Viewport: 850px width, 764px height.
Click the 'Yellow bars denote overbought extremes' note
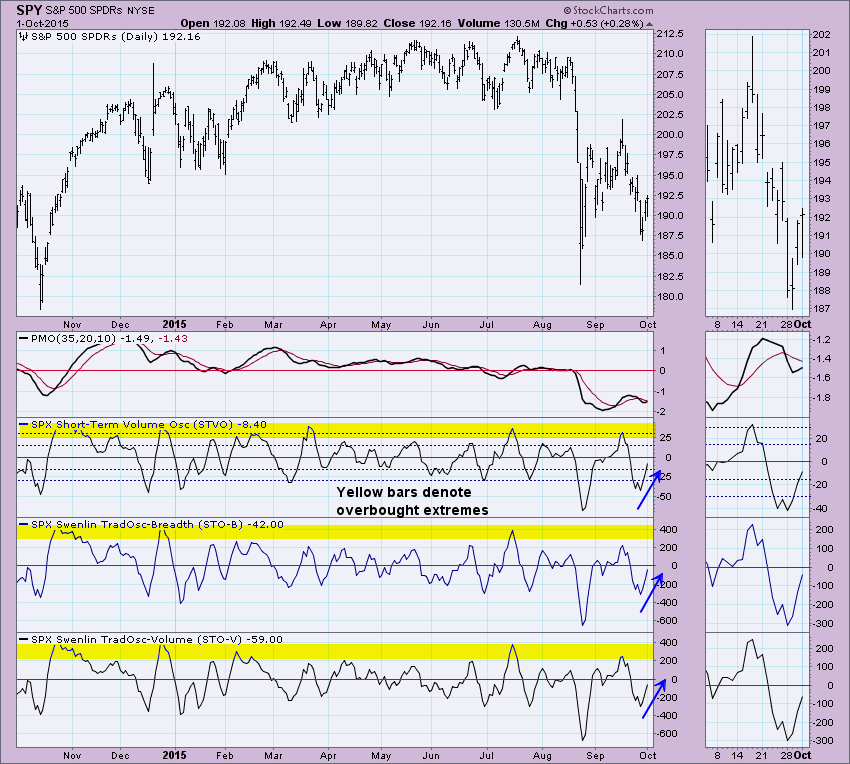coord(412,501)
